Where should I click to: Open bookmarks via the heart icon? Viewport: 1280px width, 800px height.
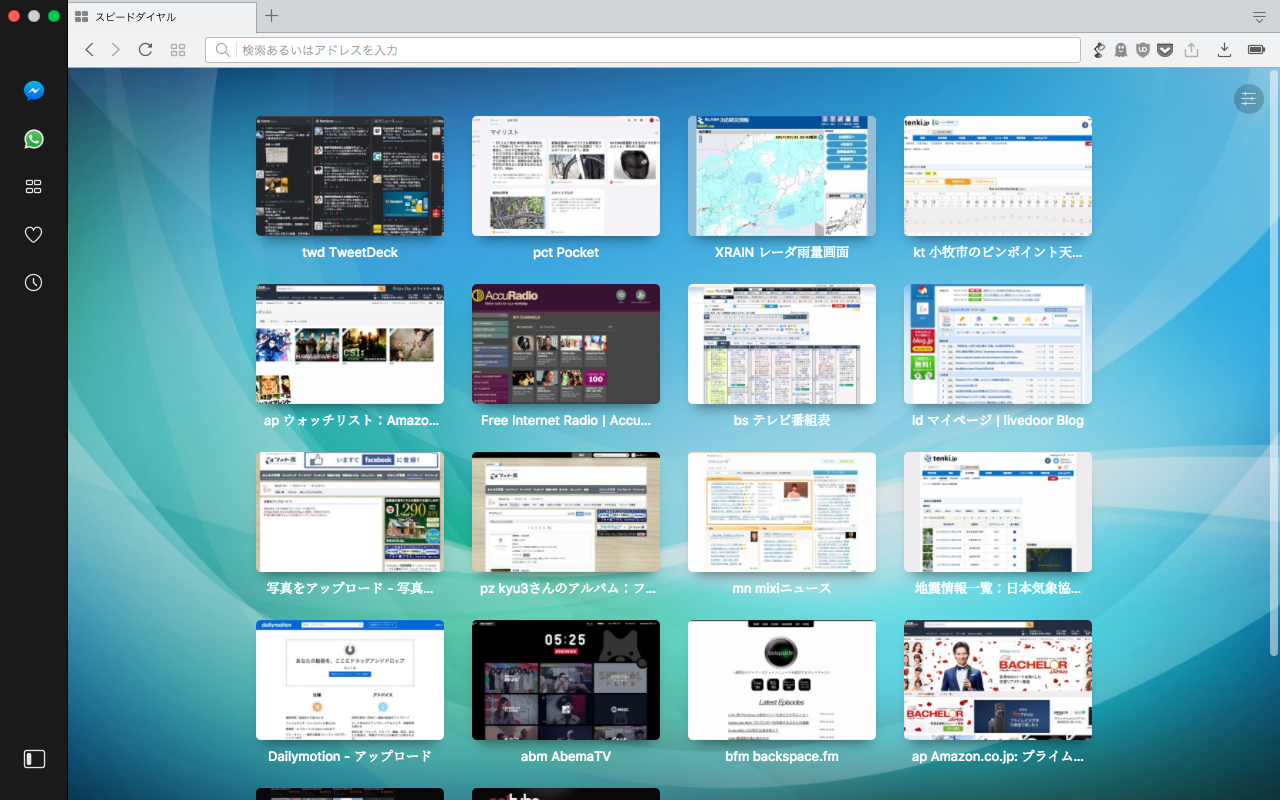click(x=34, y=235)
